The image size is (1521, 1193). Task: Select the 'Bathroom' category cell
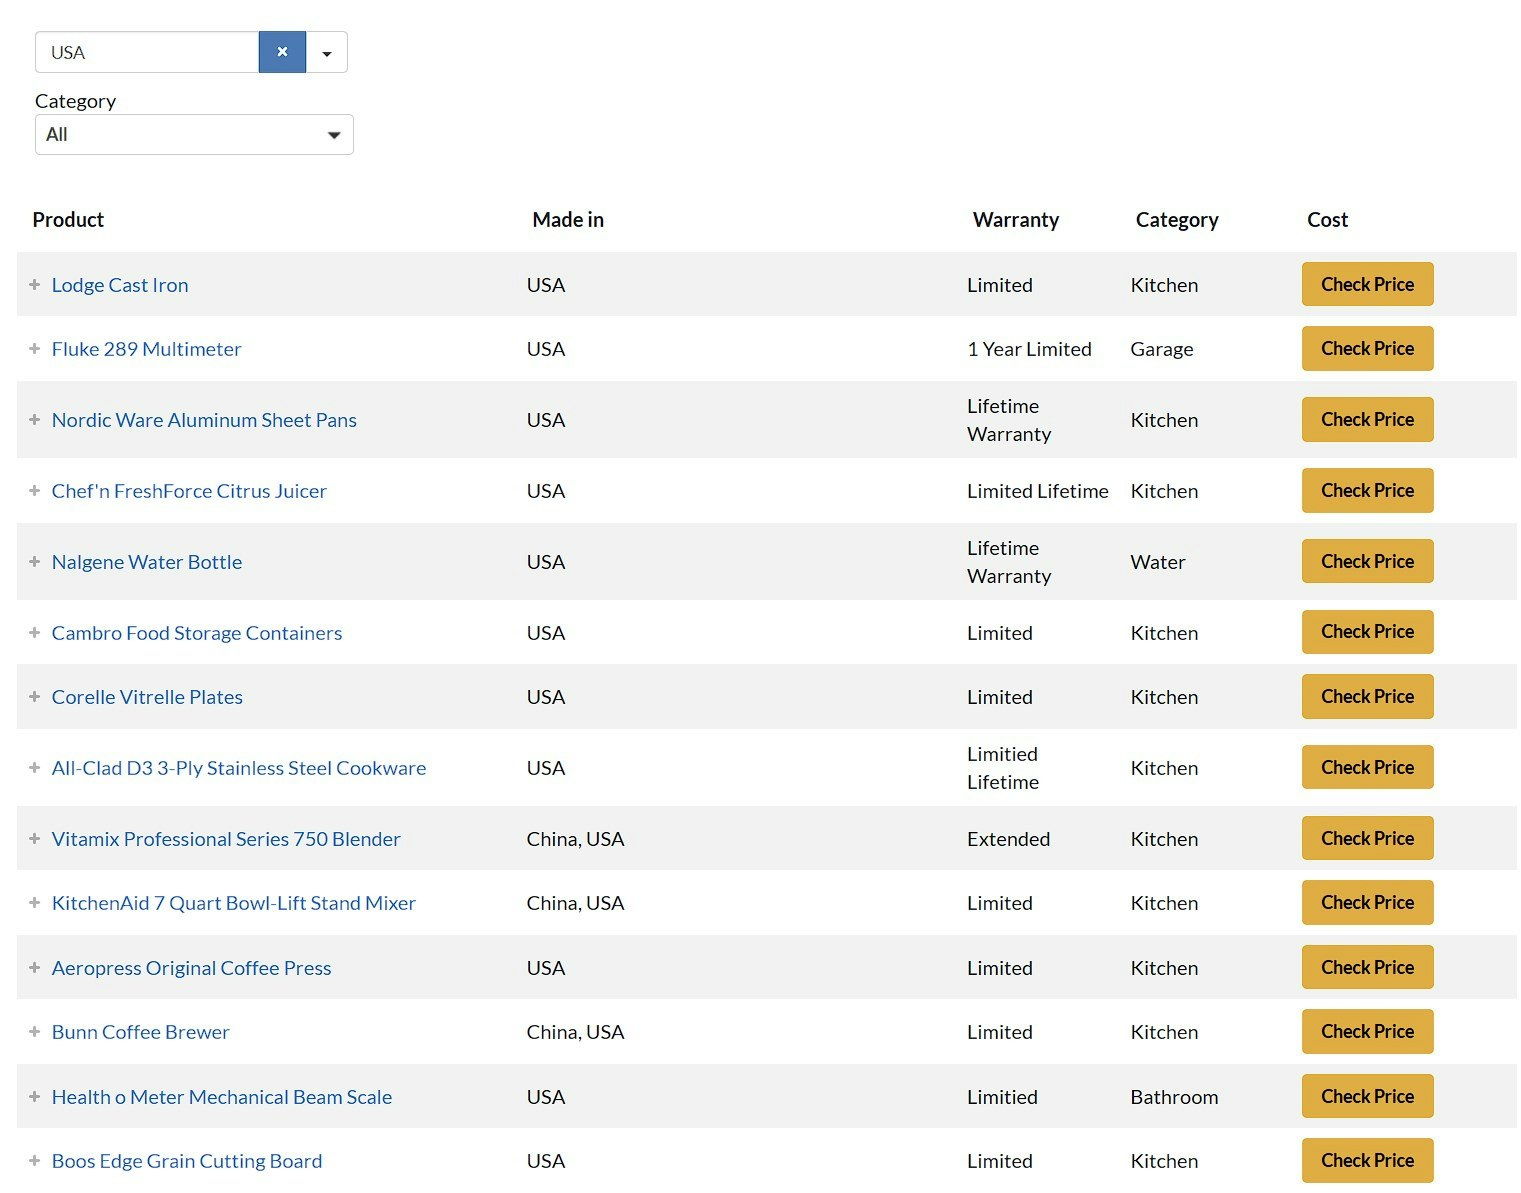tap(1174, 1097)
